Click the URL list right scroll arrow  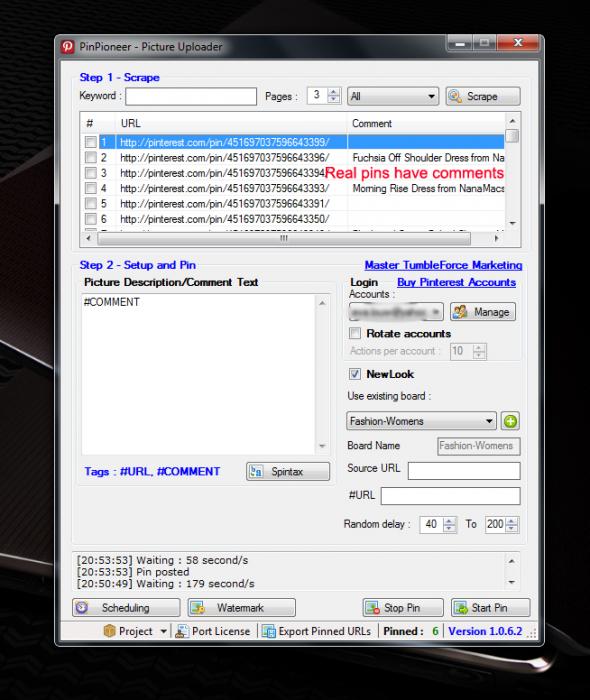(x=496, y=238)
